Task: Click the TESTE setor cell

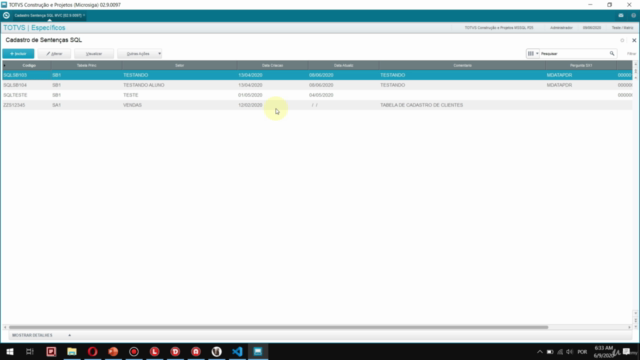Action: click(x=131, y=95)
